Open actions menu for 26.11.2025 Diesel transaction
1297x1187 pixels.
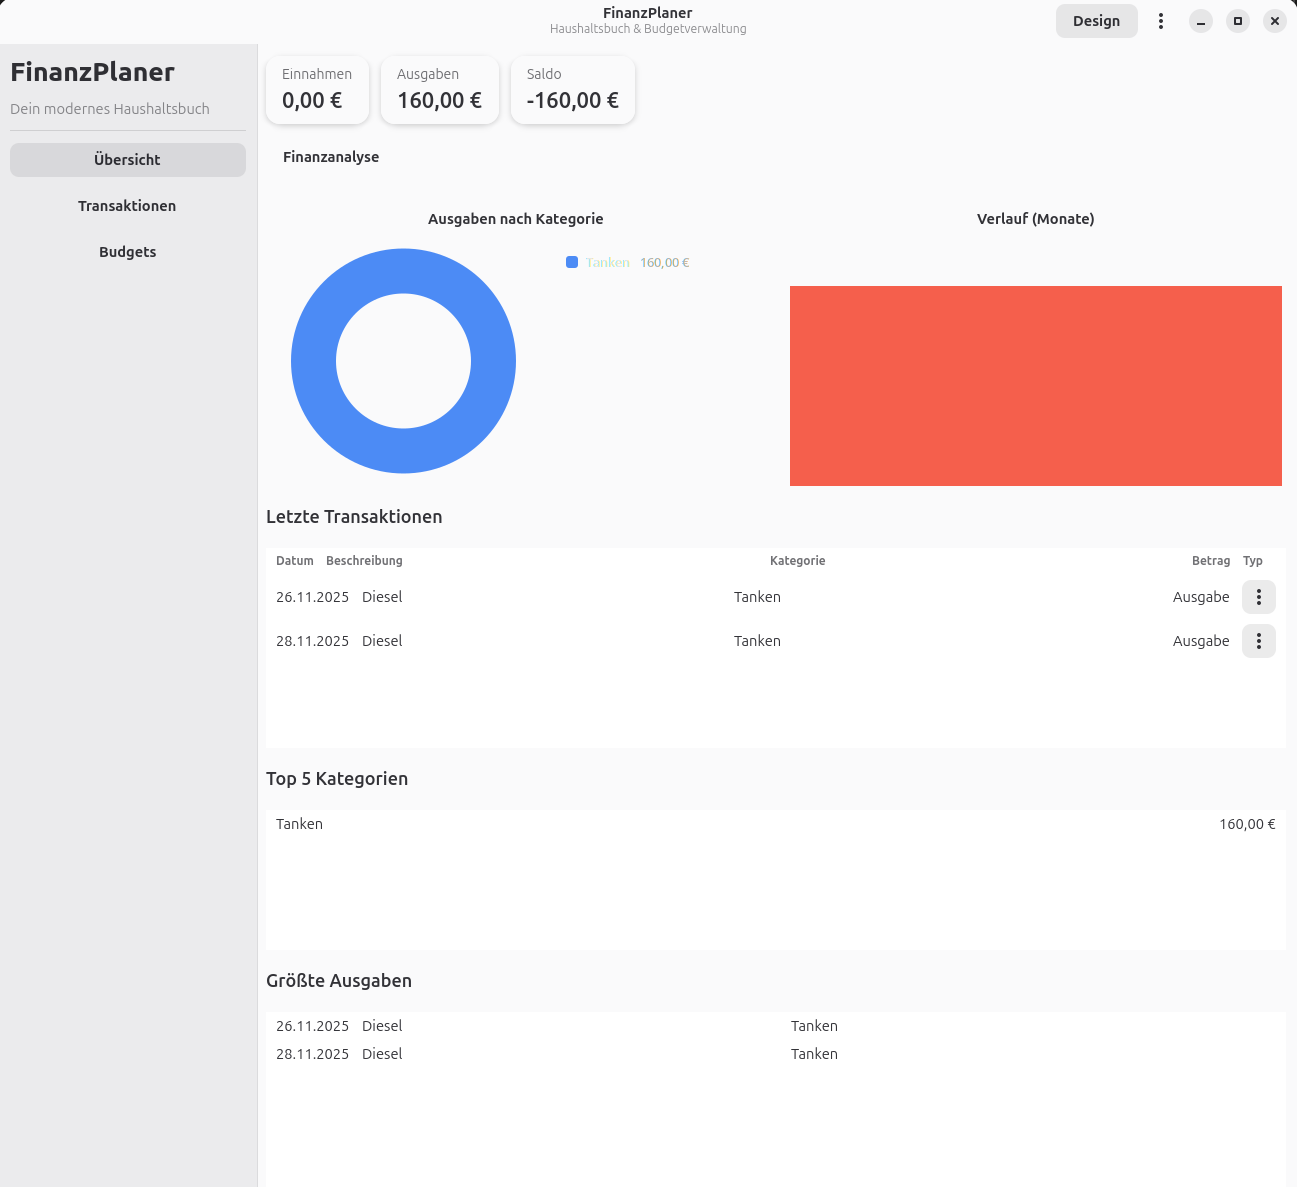pos(1258,597)
